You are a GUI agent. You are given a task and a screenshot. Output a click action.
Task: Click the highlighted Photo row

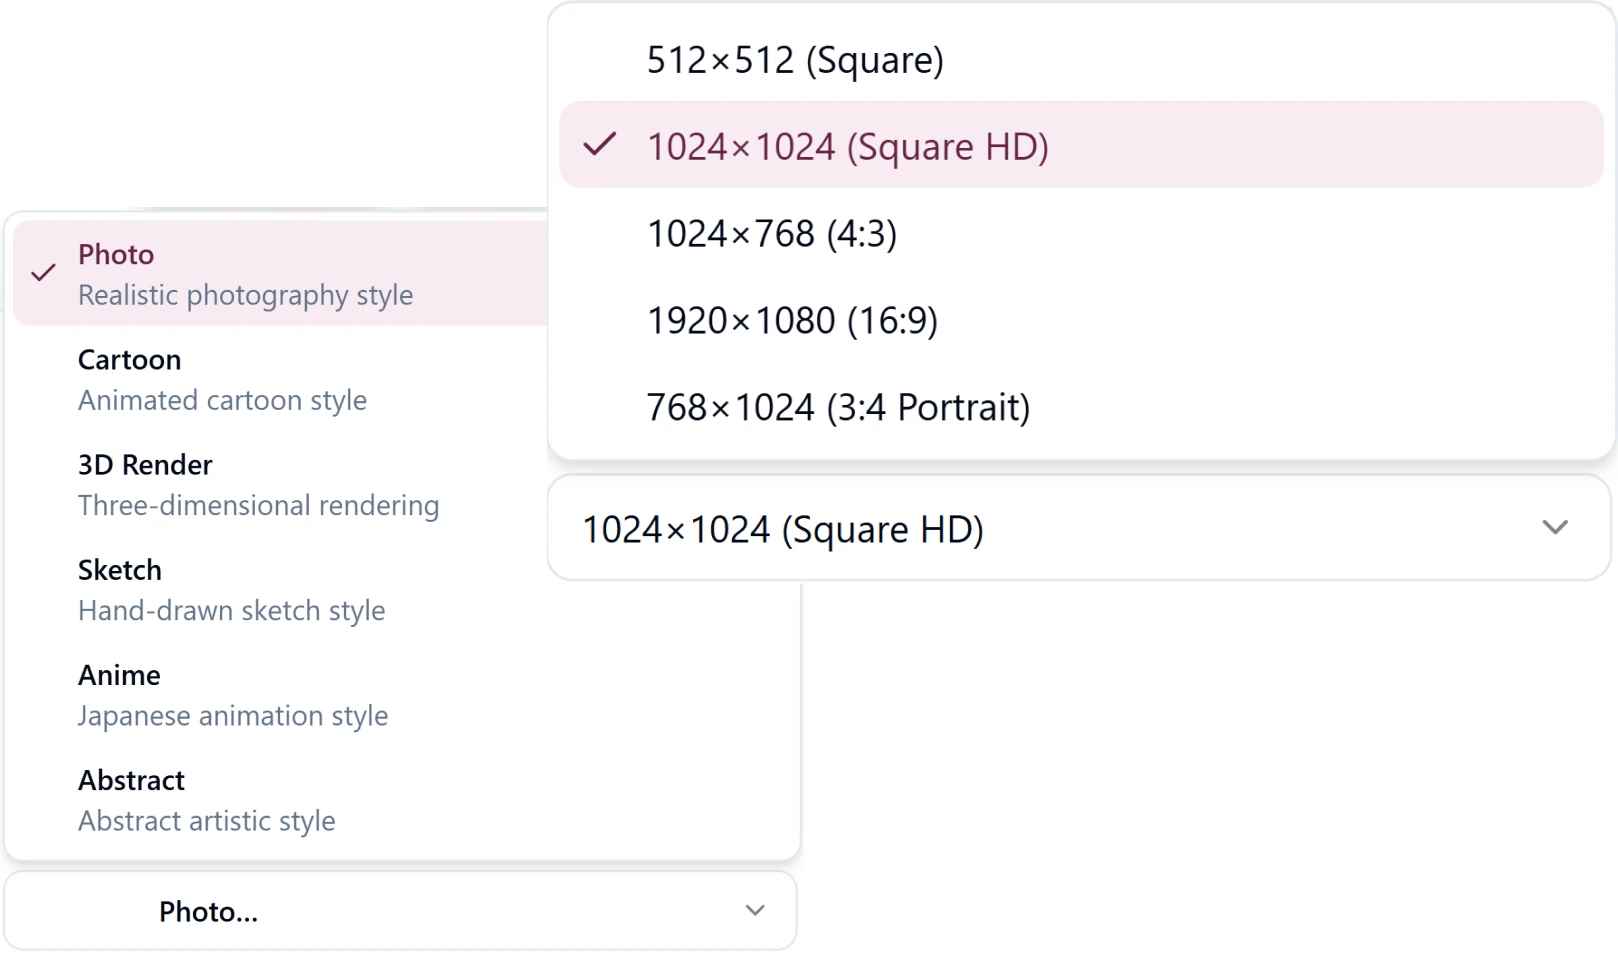click(280, 272)
